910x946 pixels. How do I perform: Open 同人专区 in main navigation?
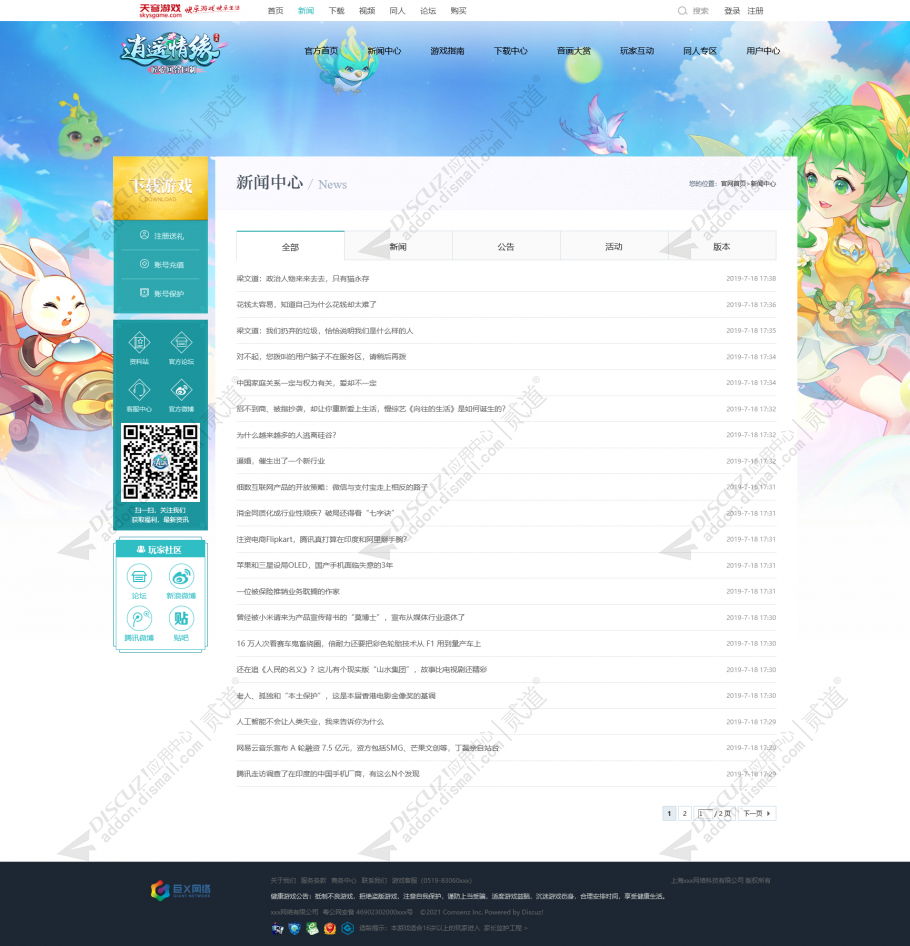click(x=700, y=51)
